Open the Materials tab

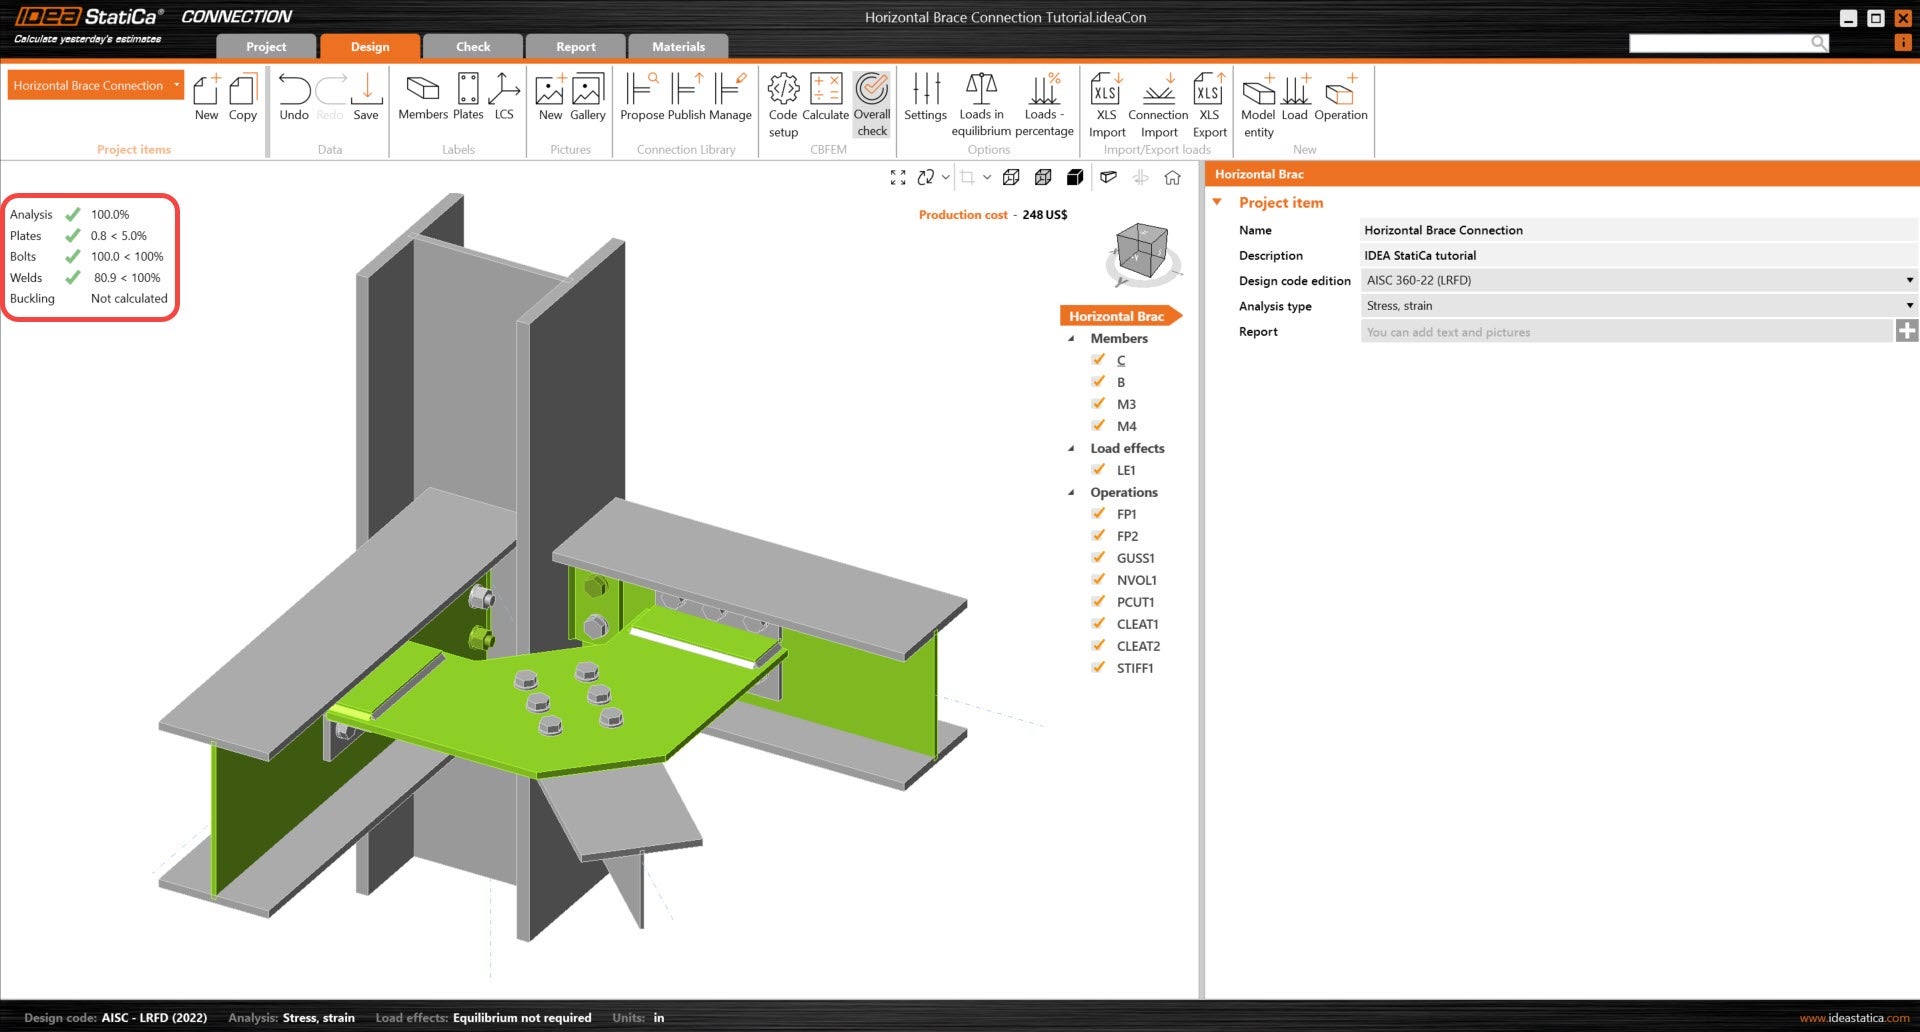click(678, 47)
